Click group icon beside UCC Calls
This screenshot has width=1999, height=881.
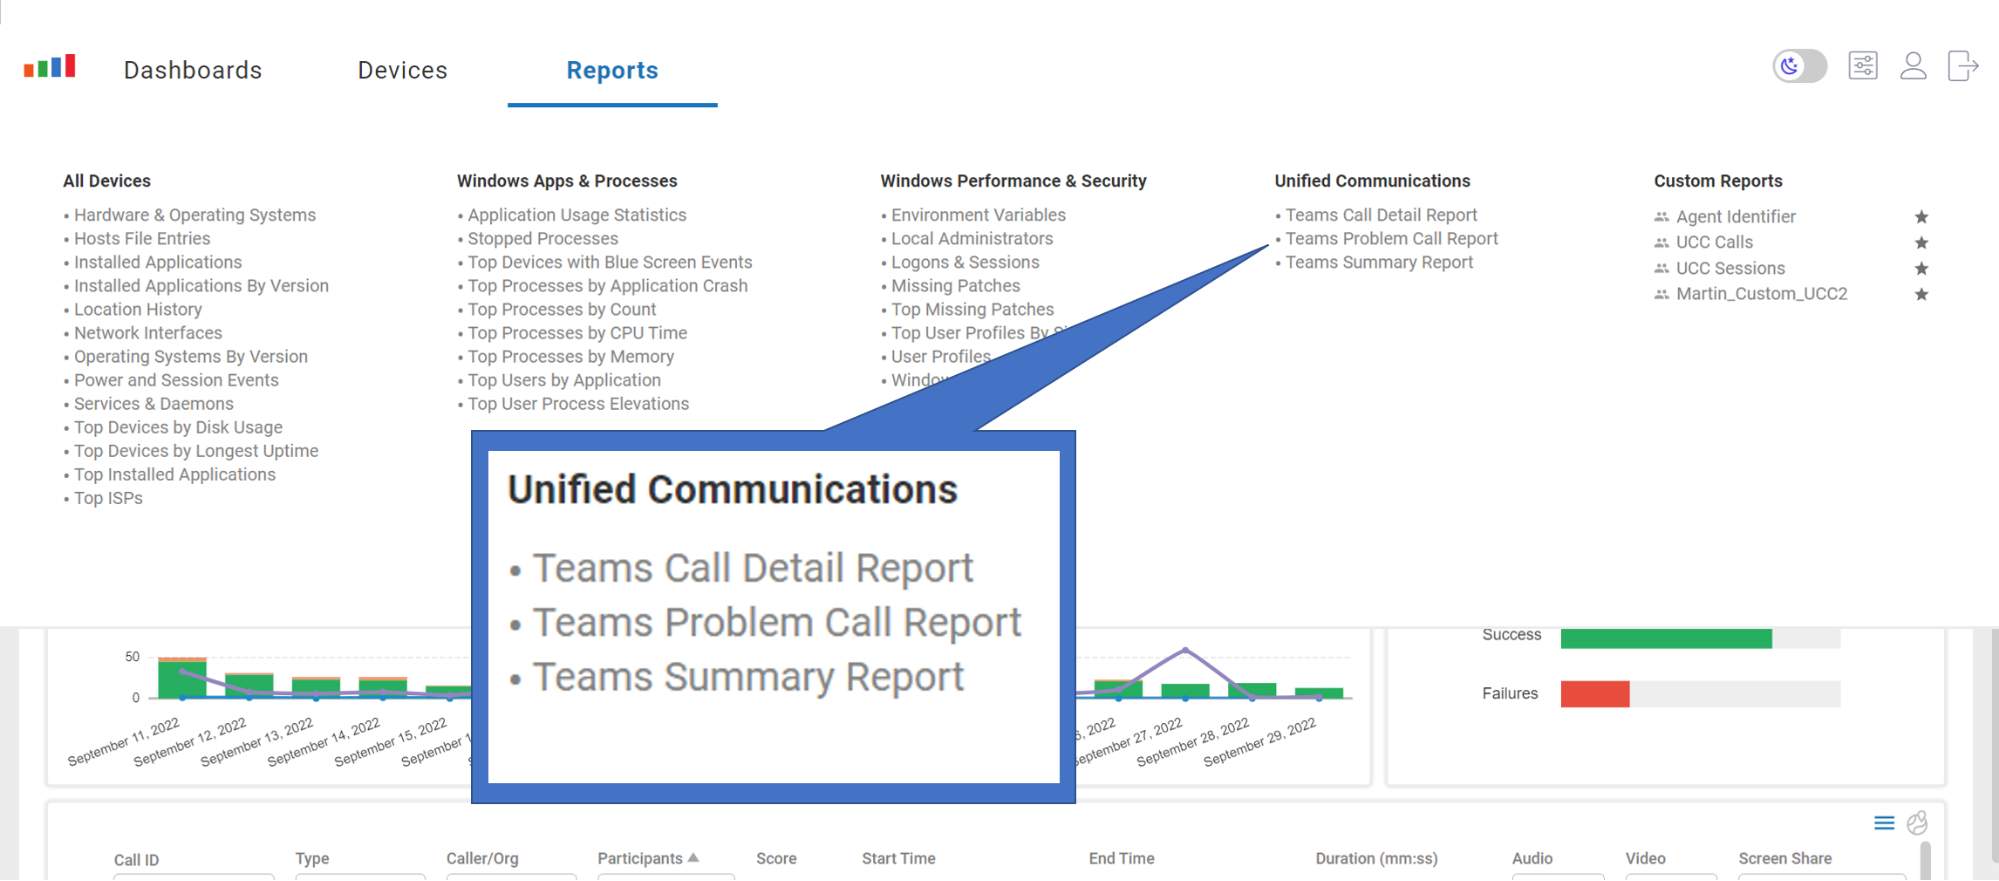coord(1662,243)
